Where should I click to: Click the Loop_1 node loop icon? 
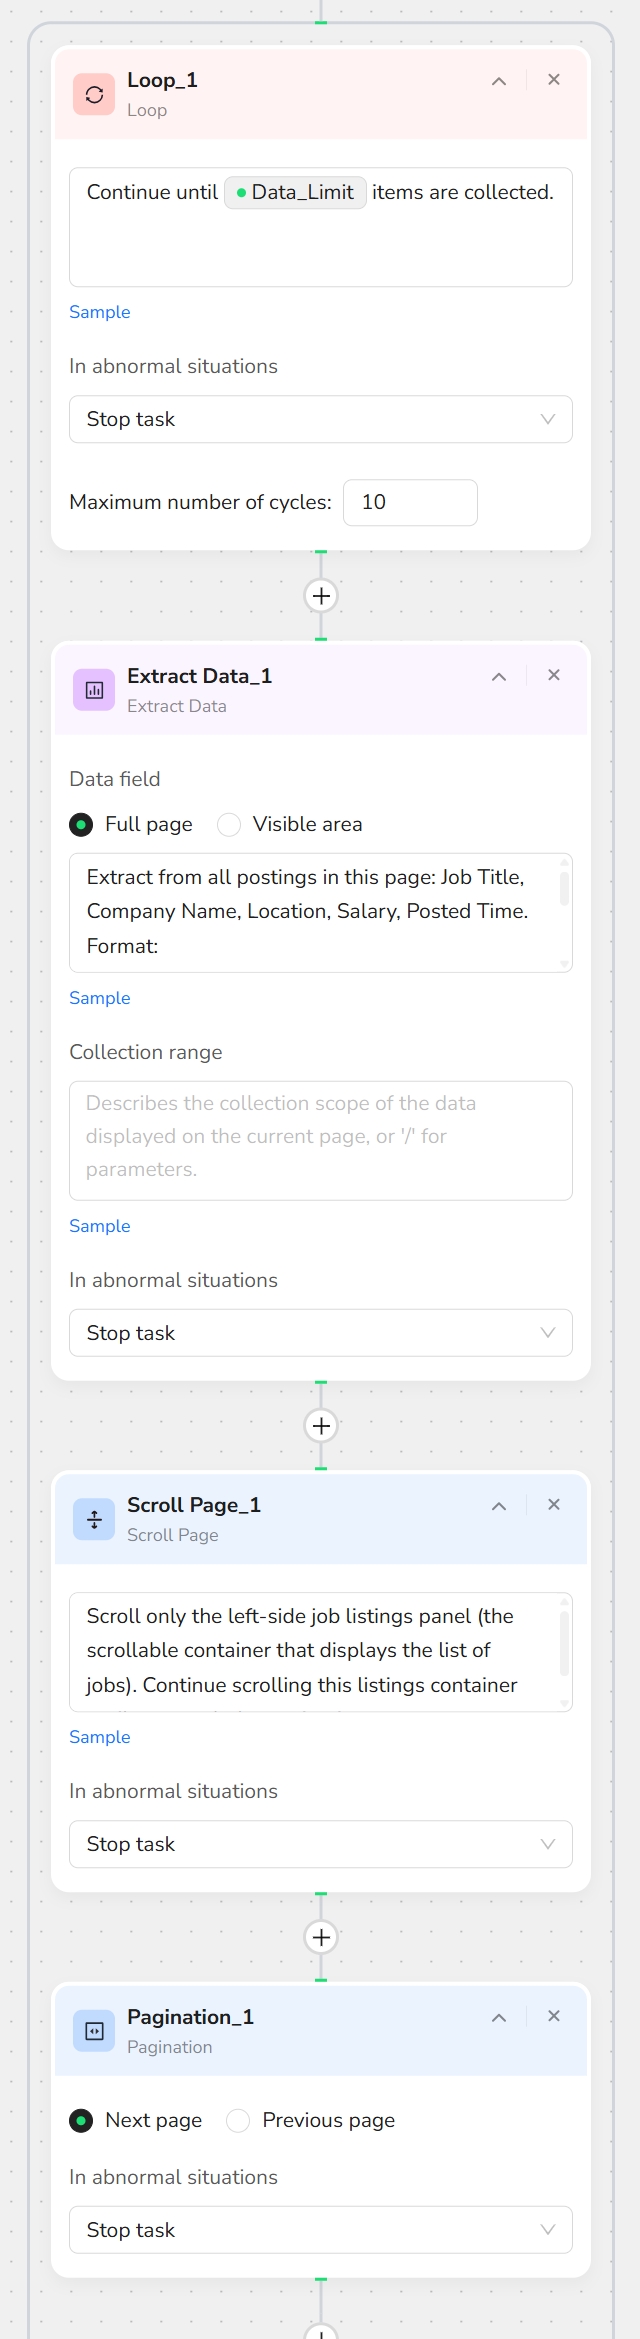[94, 95]
